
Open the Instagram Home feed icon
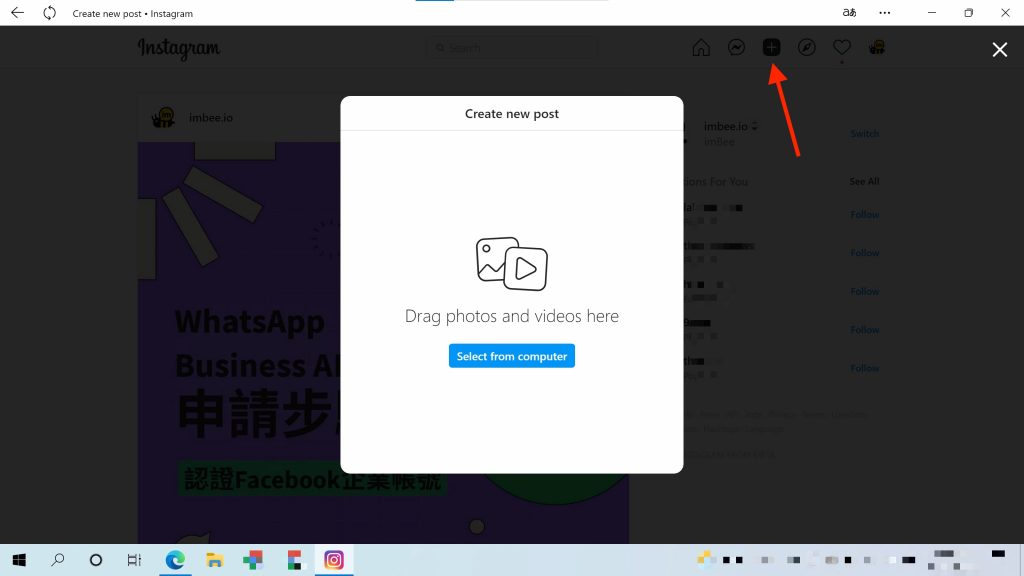pyautogui.click(x=701, y=48)
